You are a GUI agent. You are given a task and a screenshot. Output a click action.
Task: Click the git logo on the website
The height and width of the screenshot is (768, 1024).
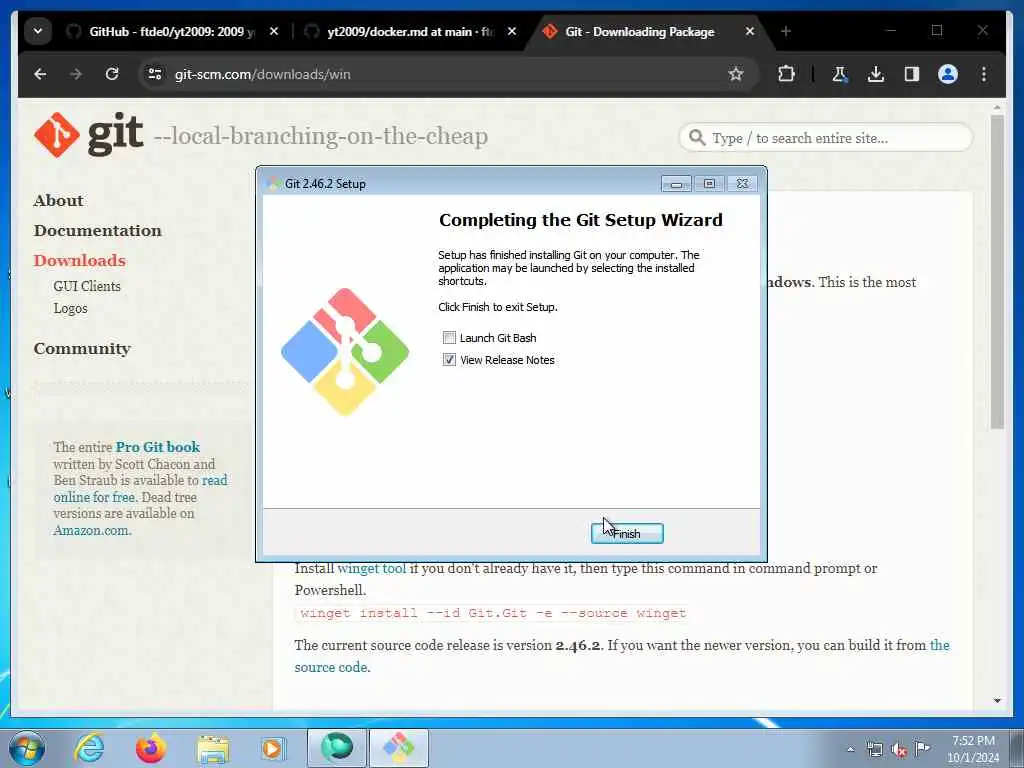pyautogui.click(x=88, y=135)
